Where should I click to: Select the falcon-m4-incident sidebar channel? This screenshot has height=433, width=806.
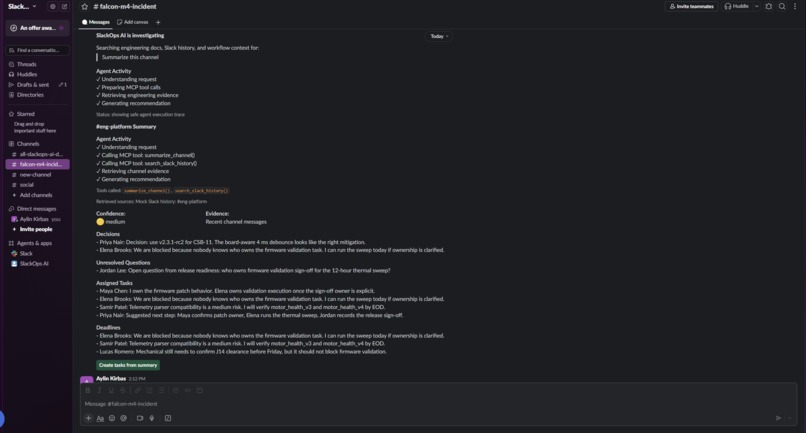click(x=37, y=165)
